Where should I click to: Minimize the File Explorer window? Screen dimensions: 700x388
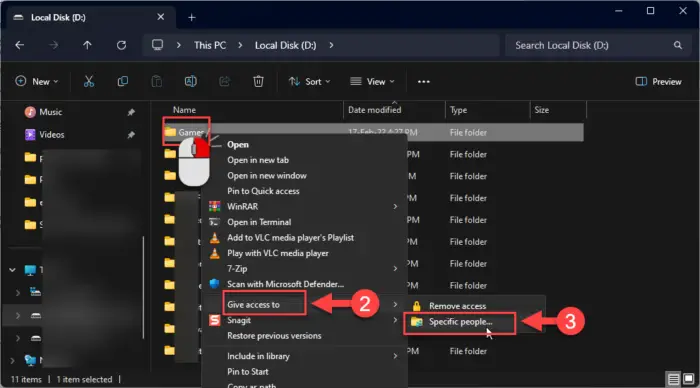point(618,11)
